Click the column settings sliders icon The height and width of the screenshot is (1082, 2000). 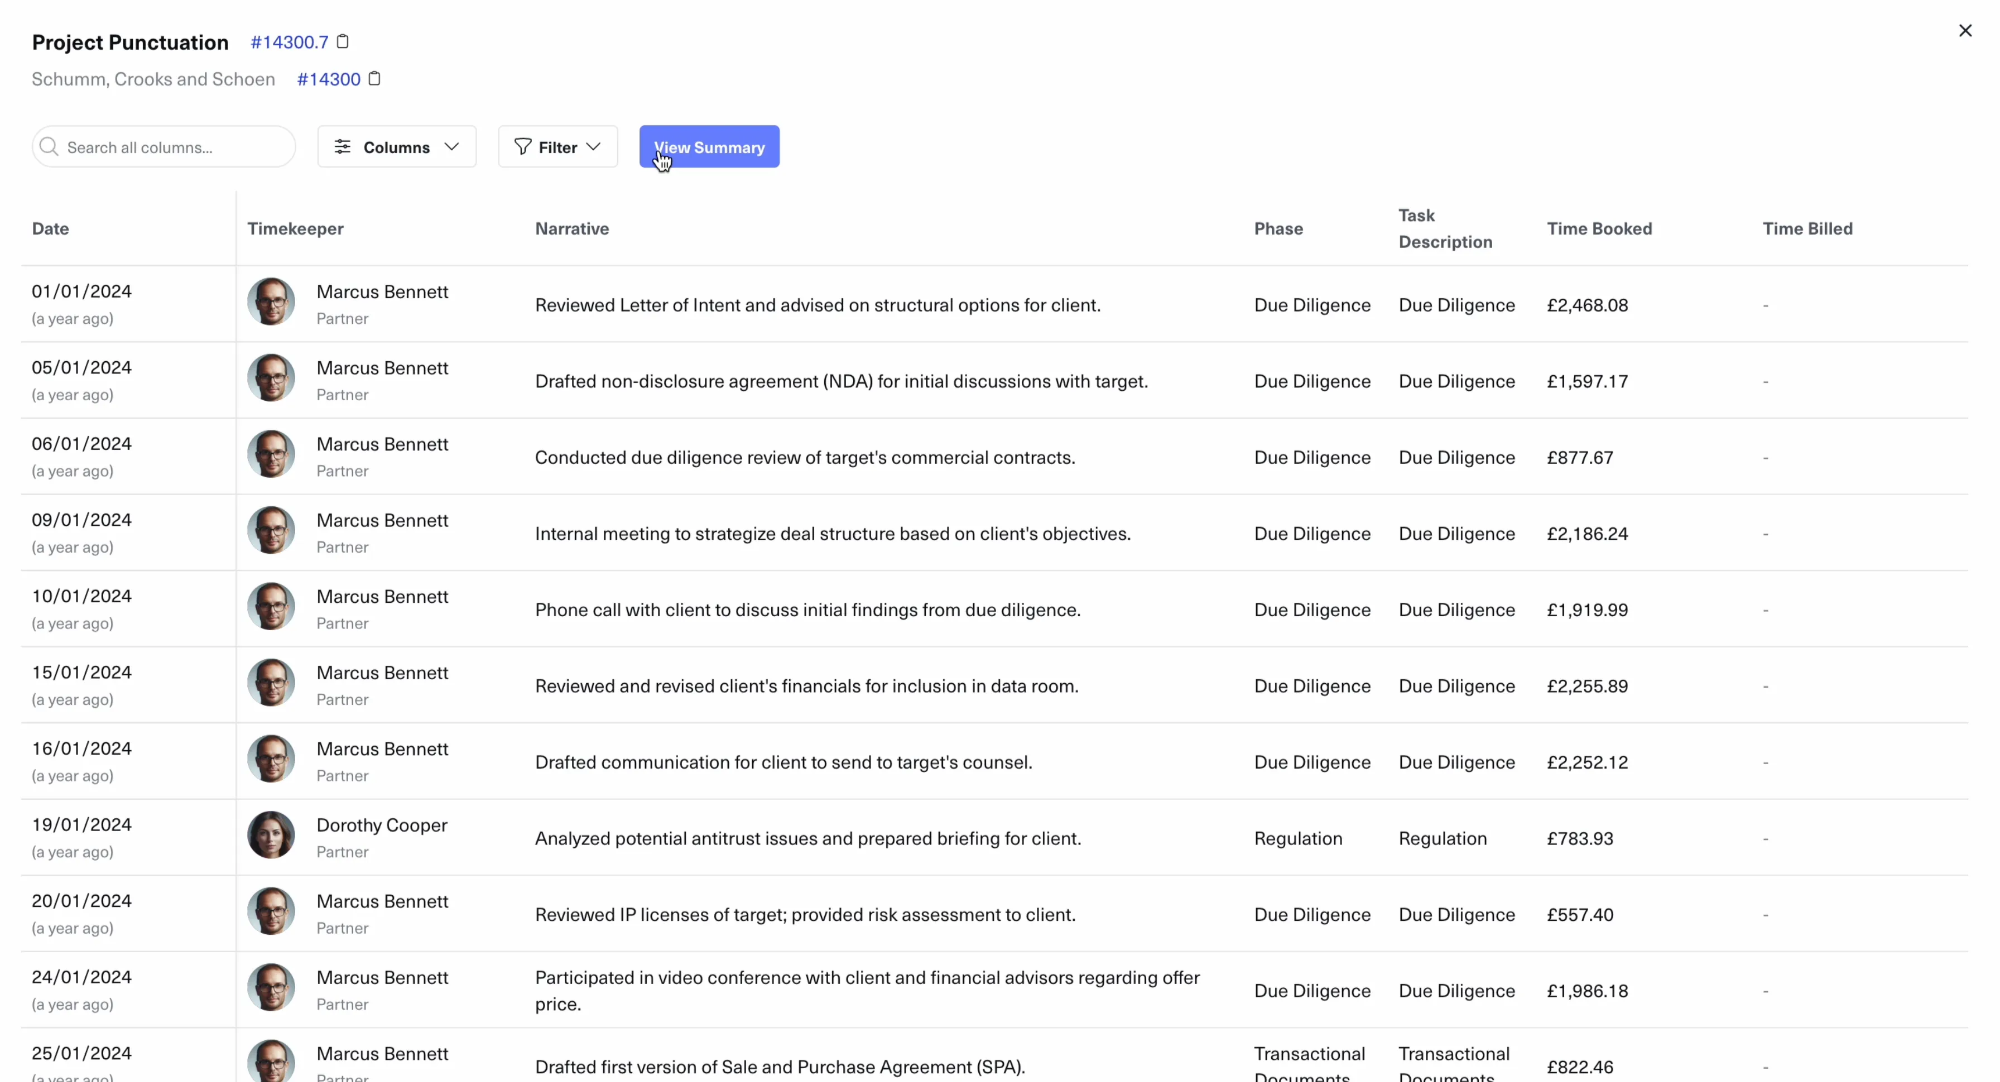click(x=342, y=146)
